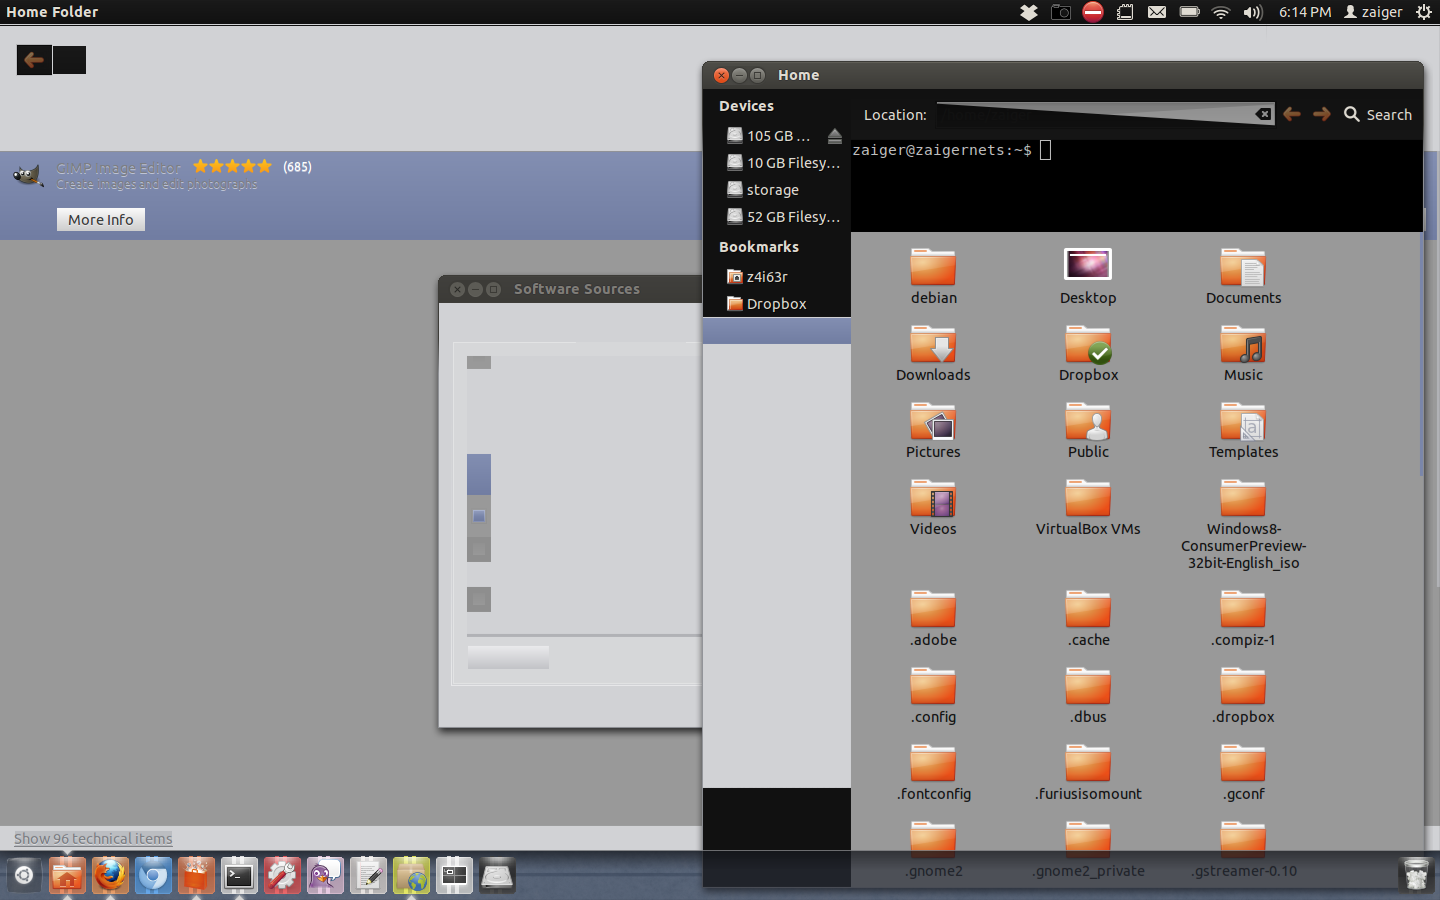Image resolution: width=1440 pixels, height=900 pixels.
Task: Click the back arrow in Software Center
Action: (34, 60)
